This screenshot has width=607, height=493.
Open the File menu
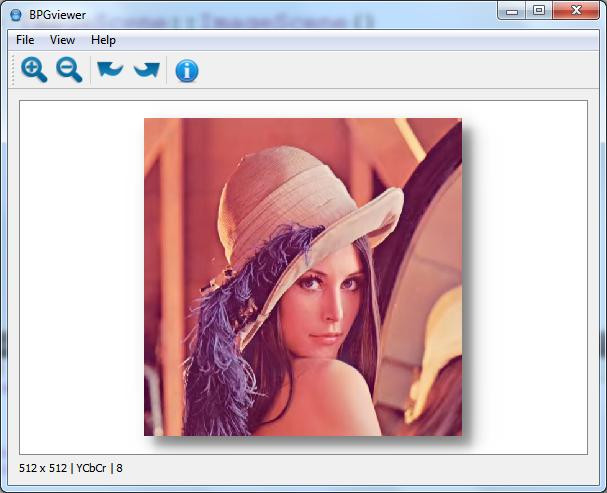point(25,40)
